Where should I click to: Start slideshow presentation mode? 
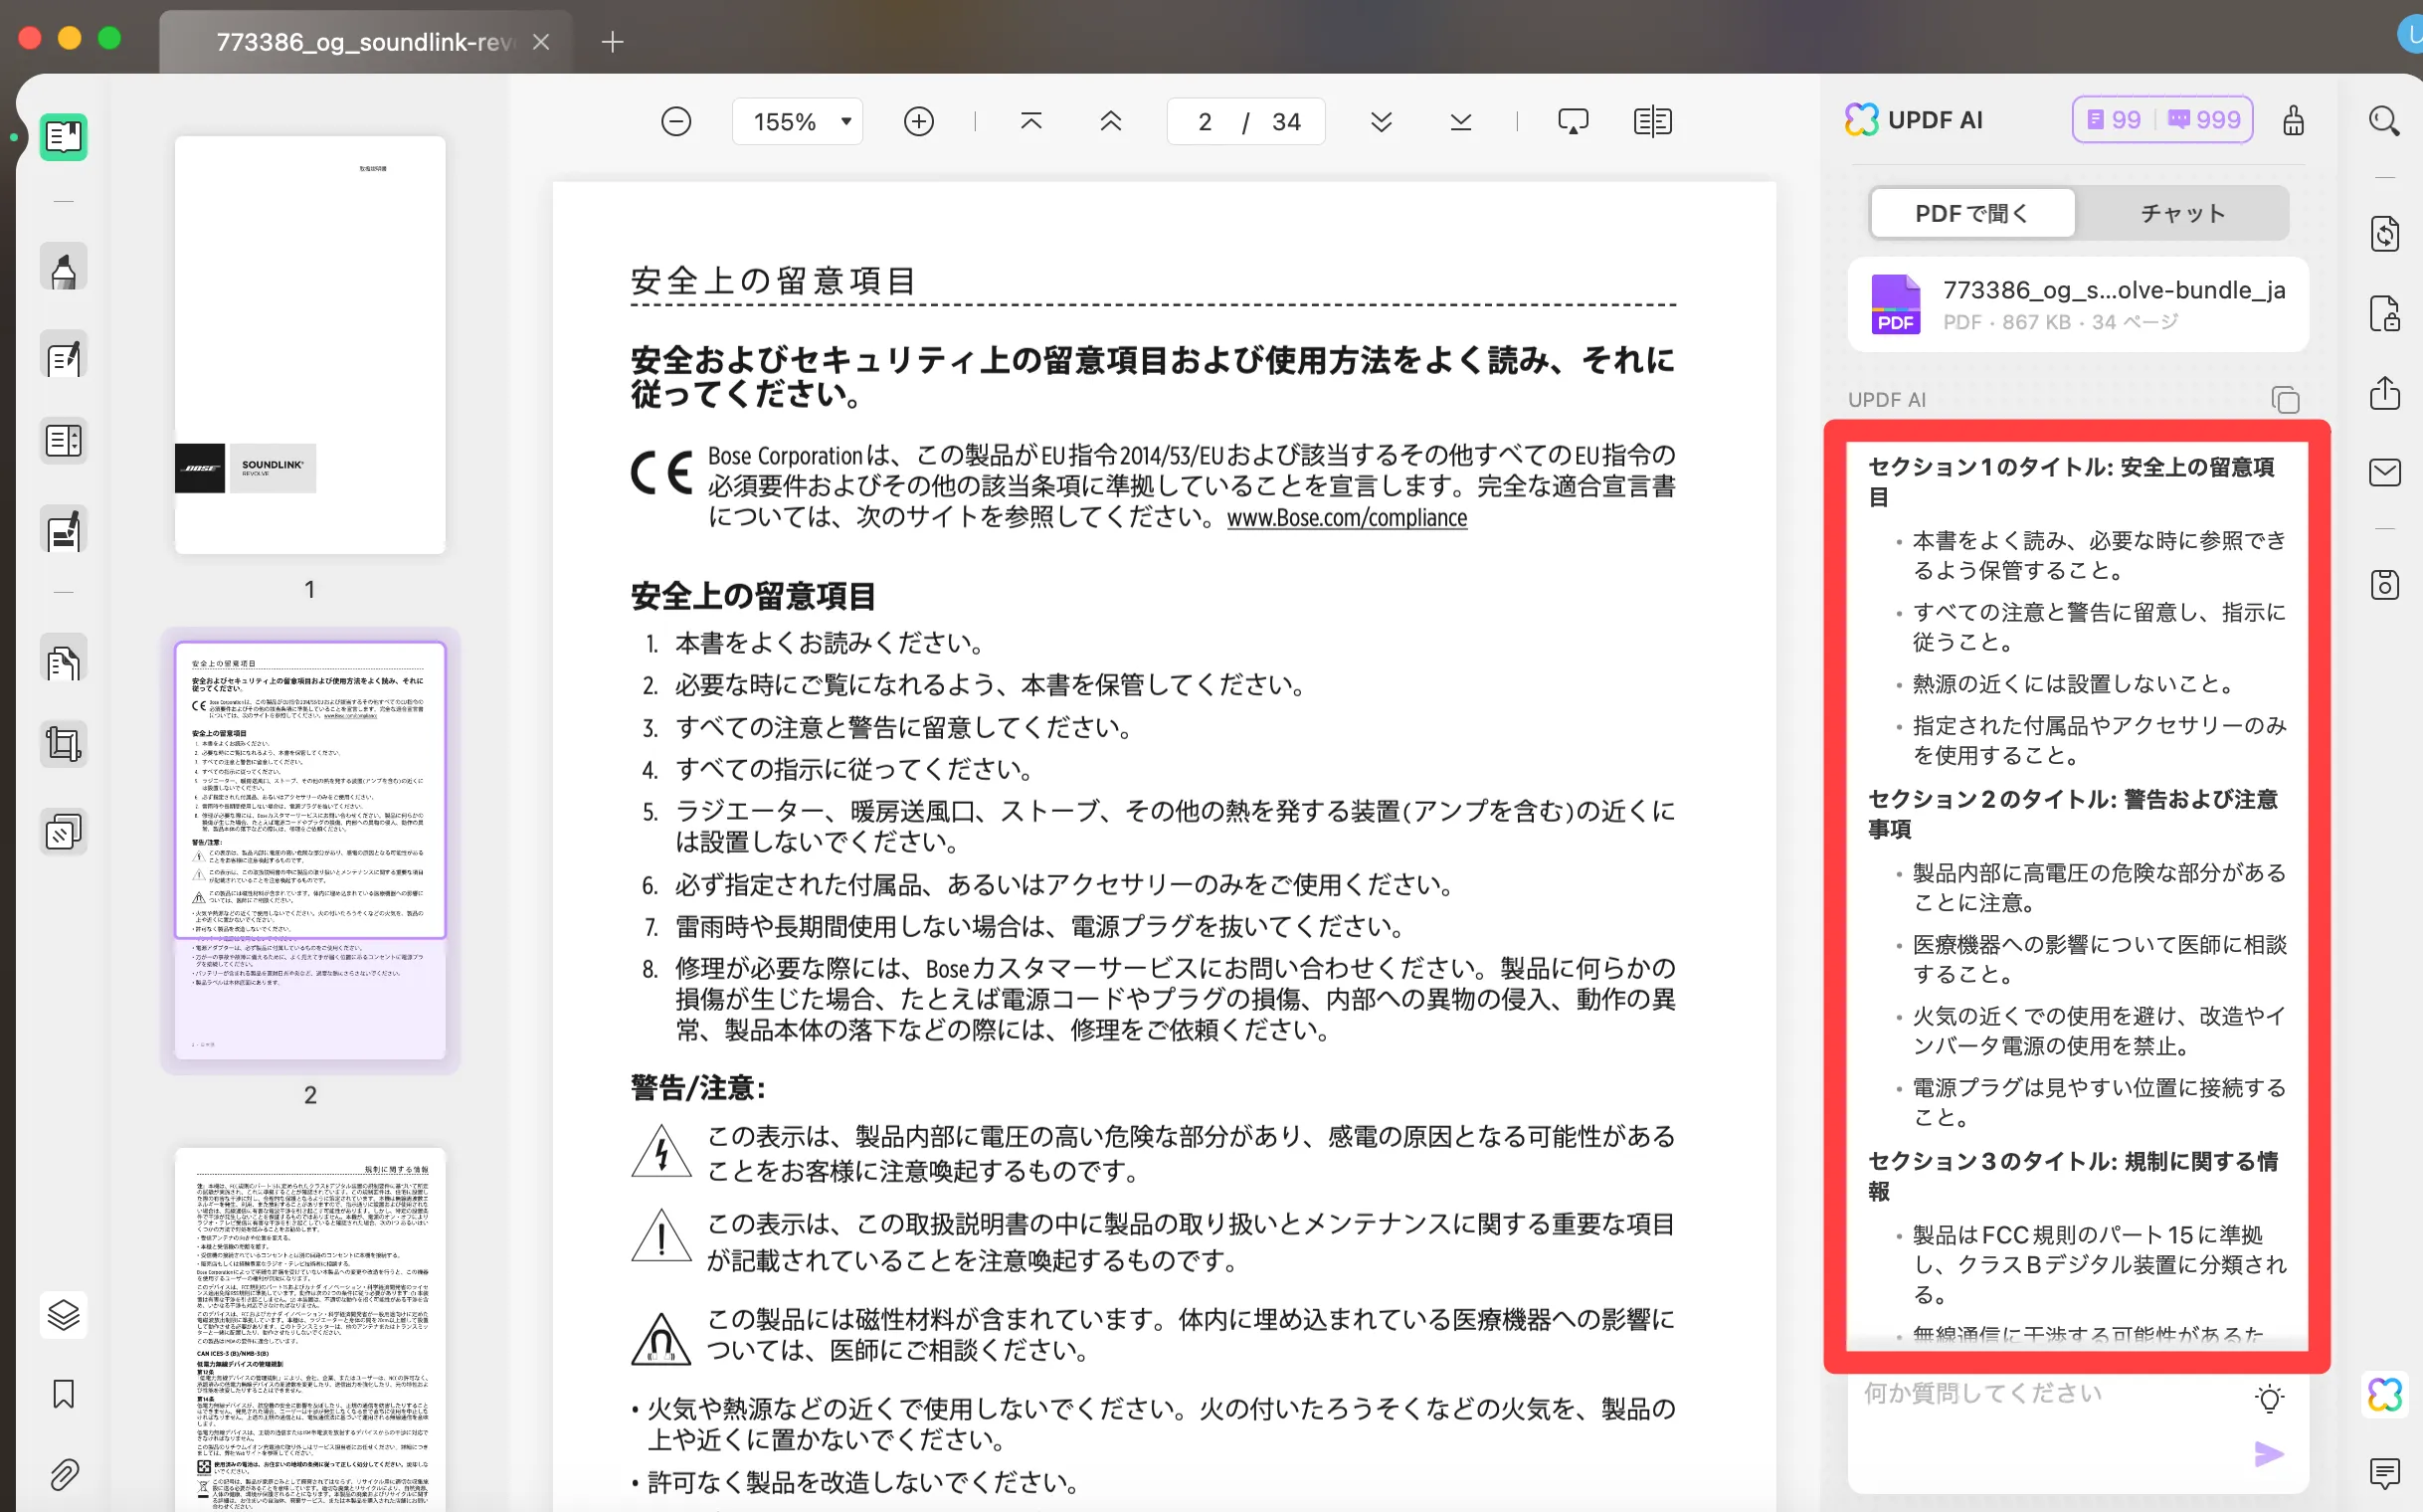[x=1573, y=122]
